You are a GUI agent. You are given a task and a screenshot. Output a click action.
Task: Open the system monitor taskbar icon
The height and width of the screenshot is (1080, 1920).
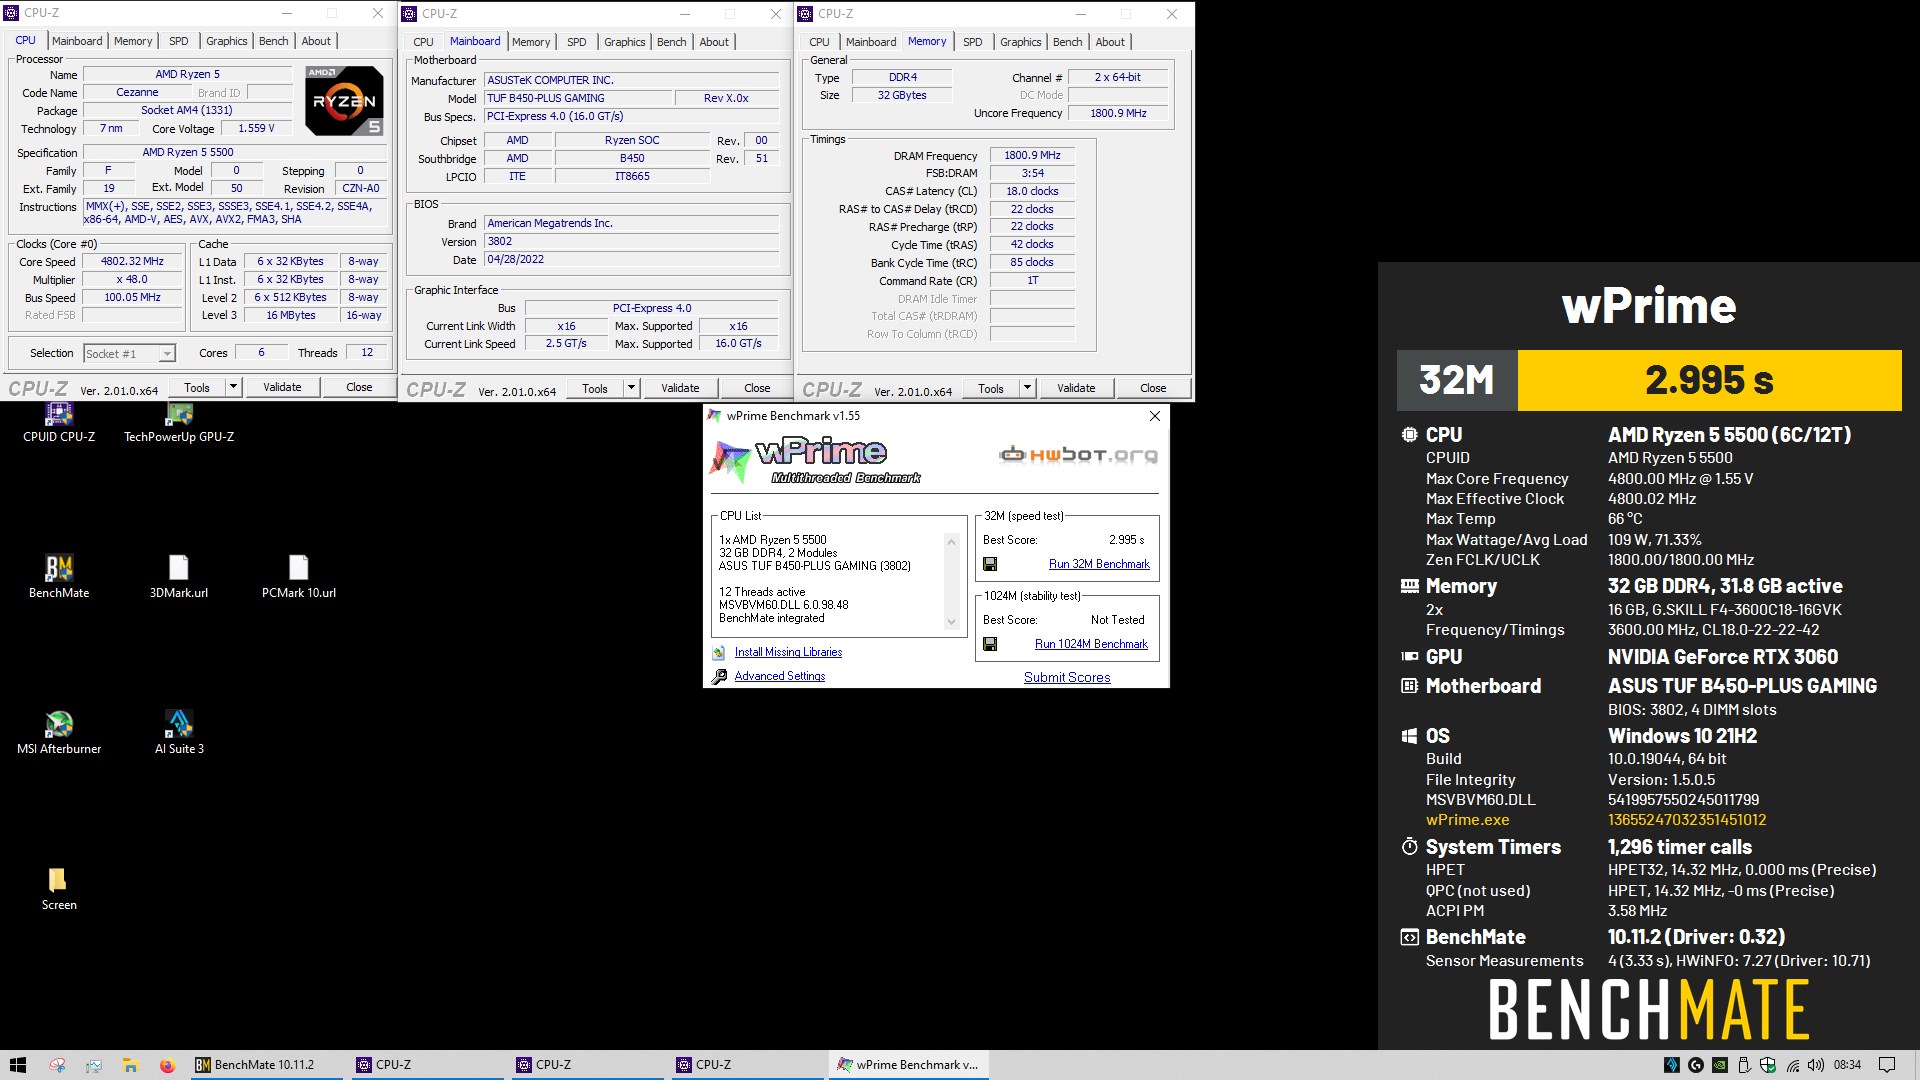93,1065
